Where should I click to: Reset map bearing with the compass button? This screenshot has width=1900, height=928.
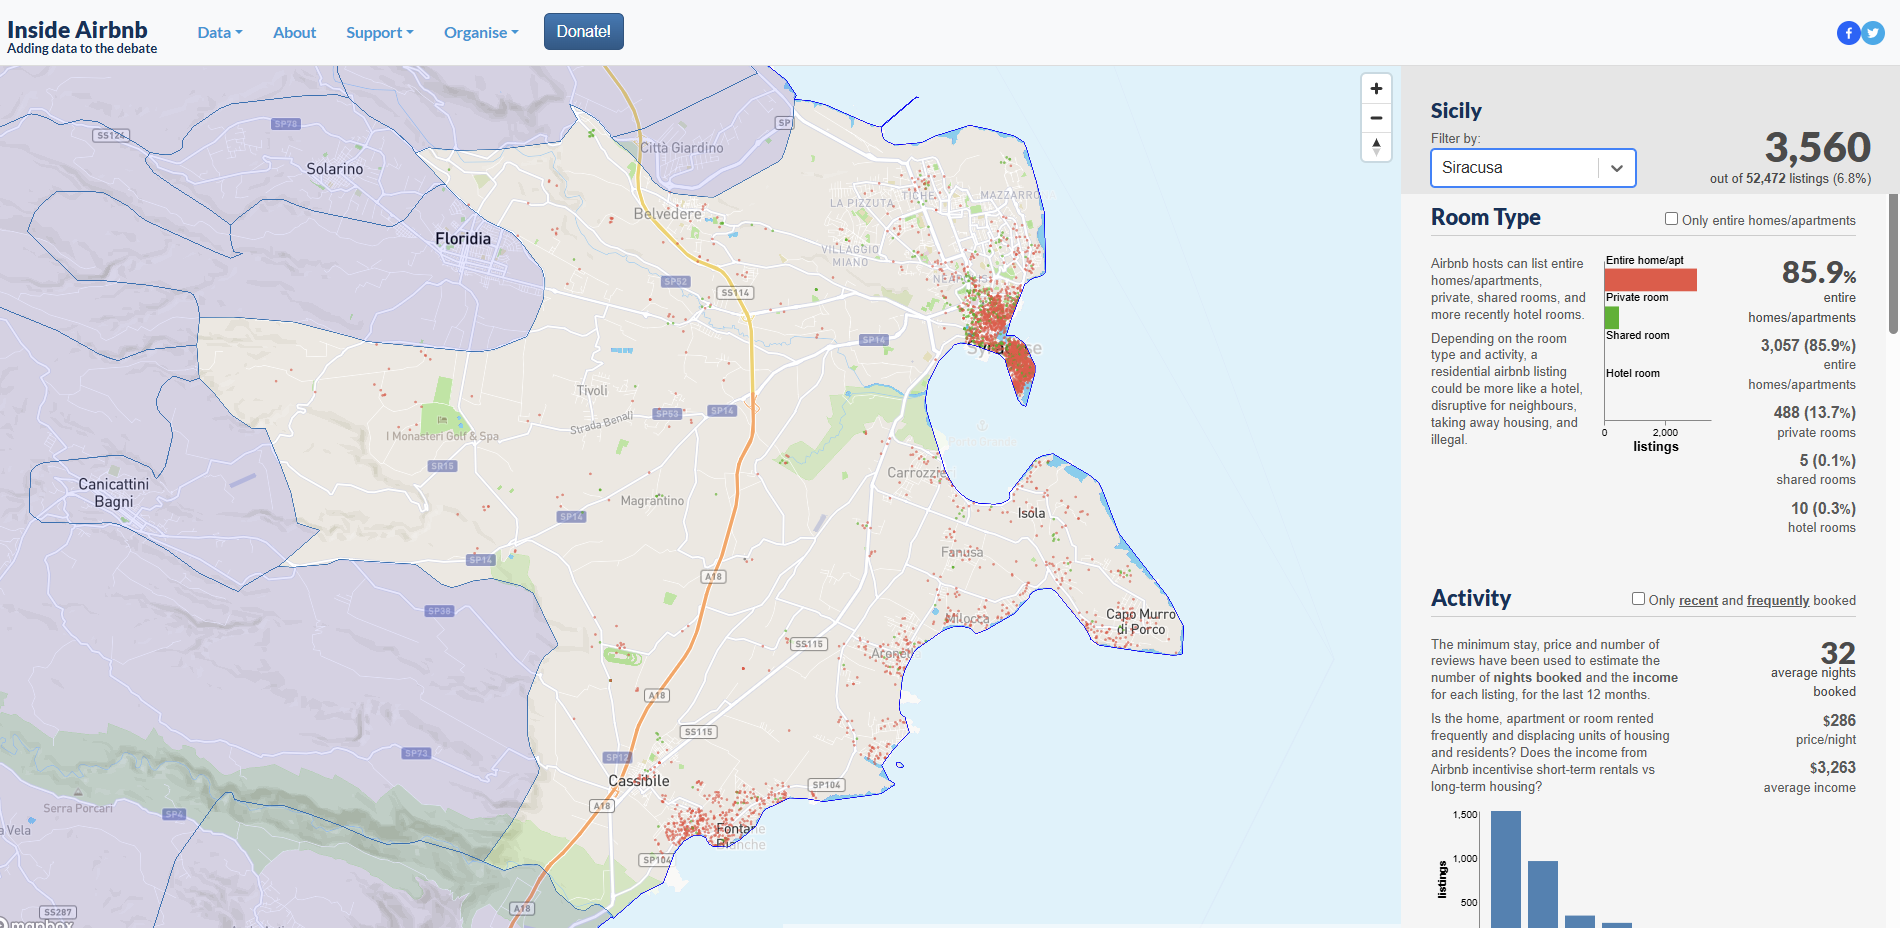[1376, 147]
